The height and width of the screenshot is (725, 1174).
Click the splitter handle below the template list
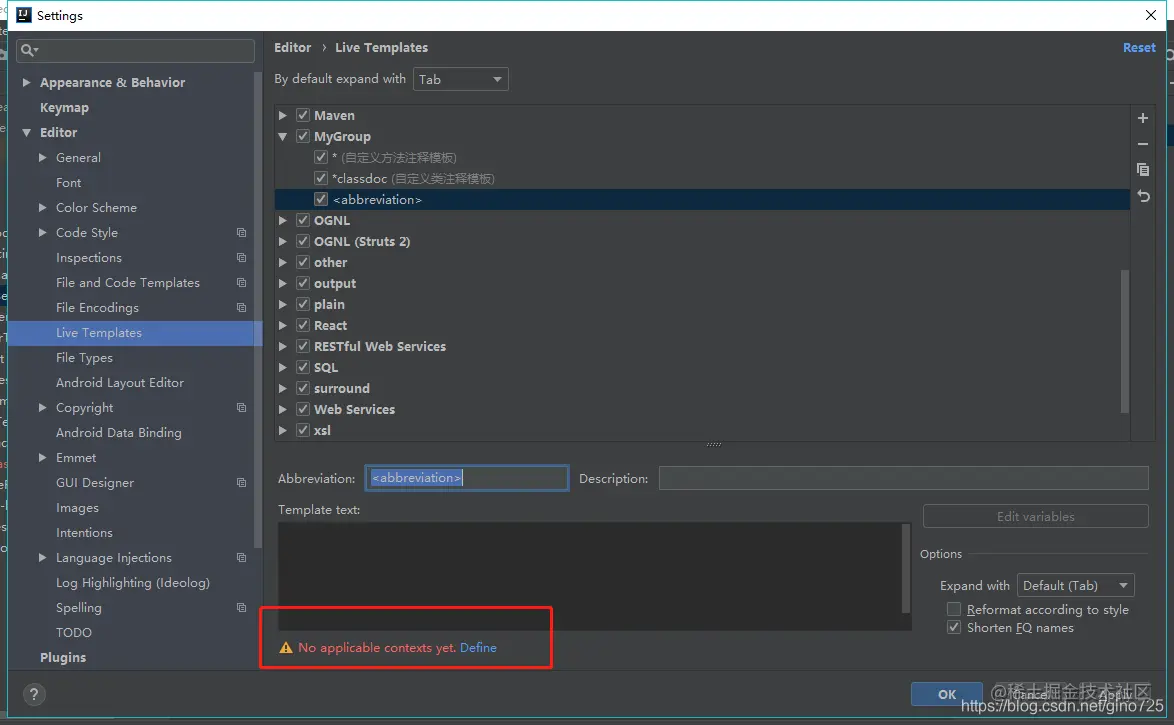coord(714,444)
